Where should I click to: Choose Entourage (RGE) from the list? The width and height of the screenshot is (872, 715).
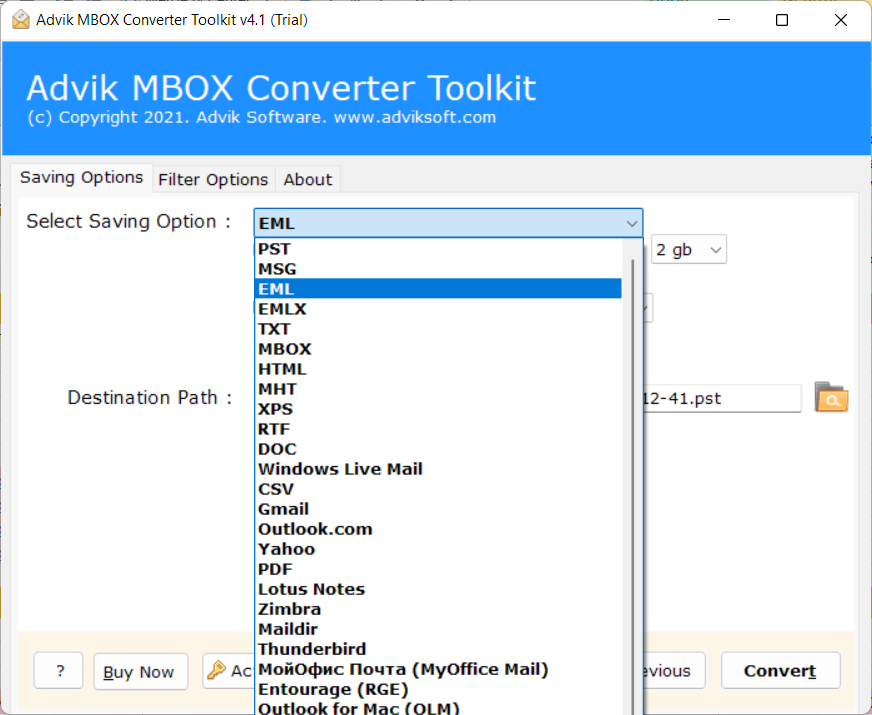click(x=438, y=689)
